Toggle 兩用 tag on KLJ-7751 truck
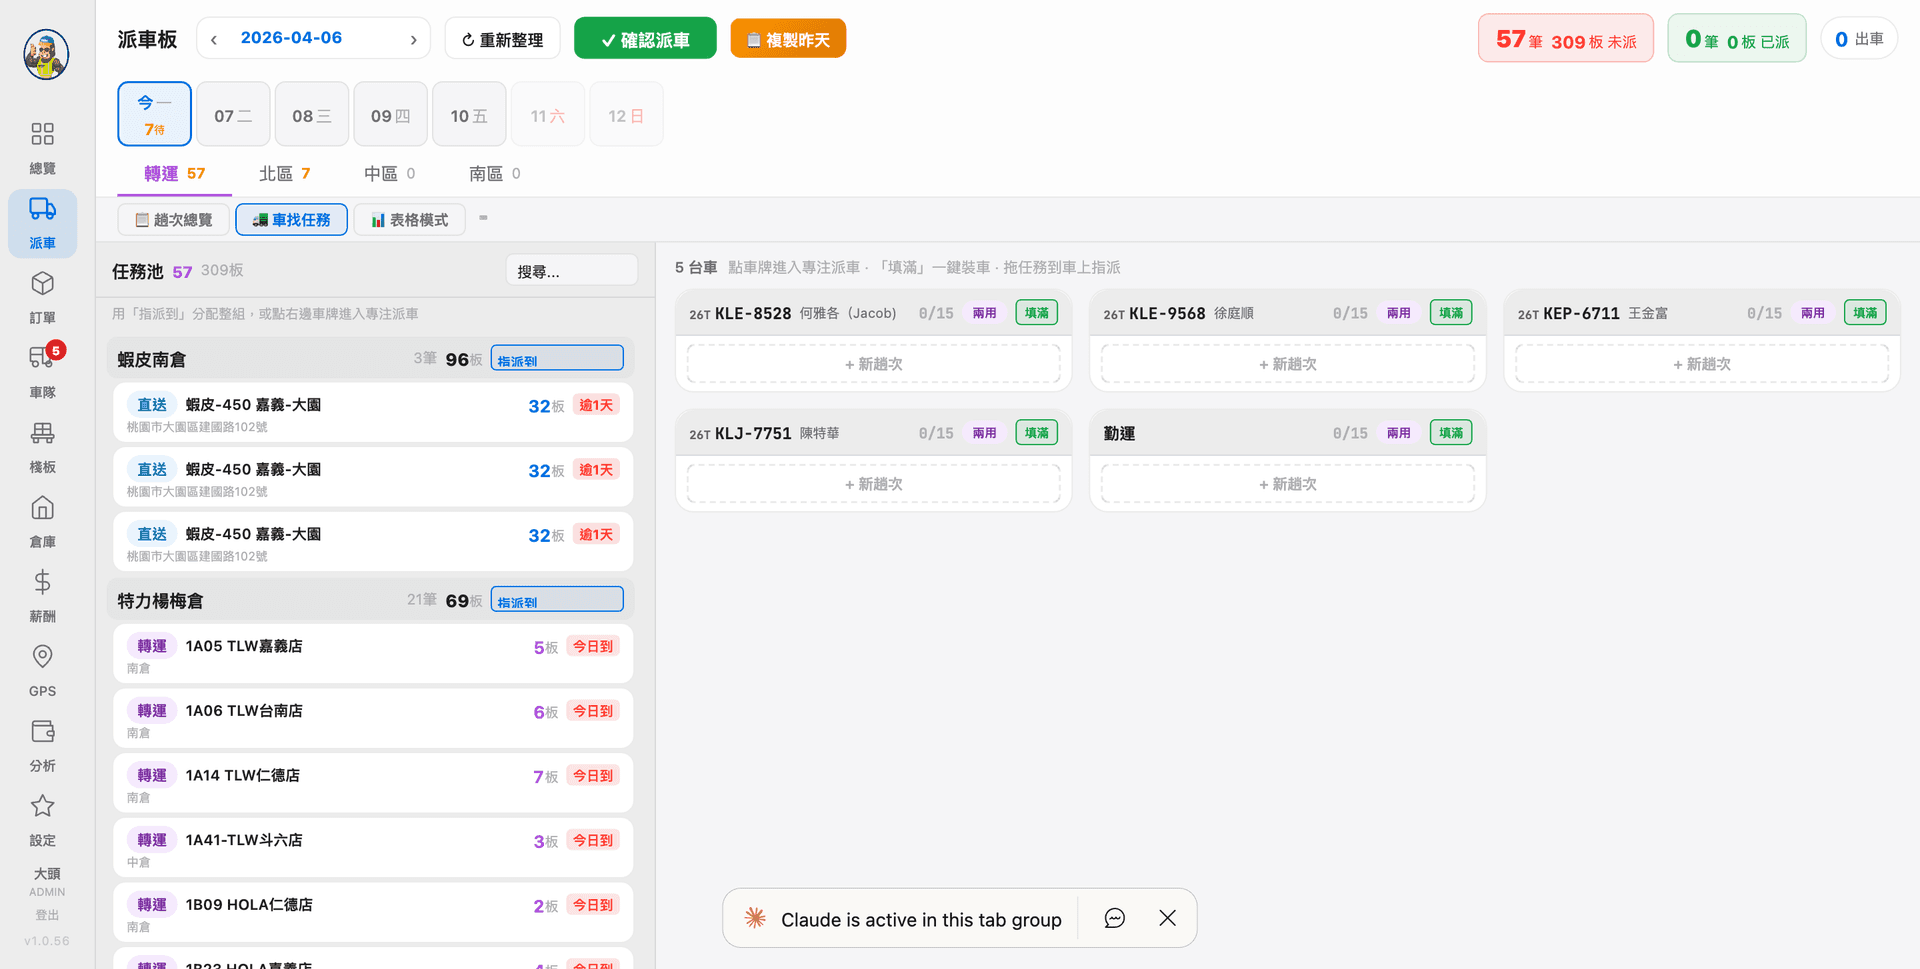Viewport: 1920px width, 969px height. tap(984, 433)
